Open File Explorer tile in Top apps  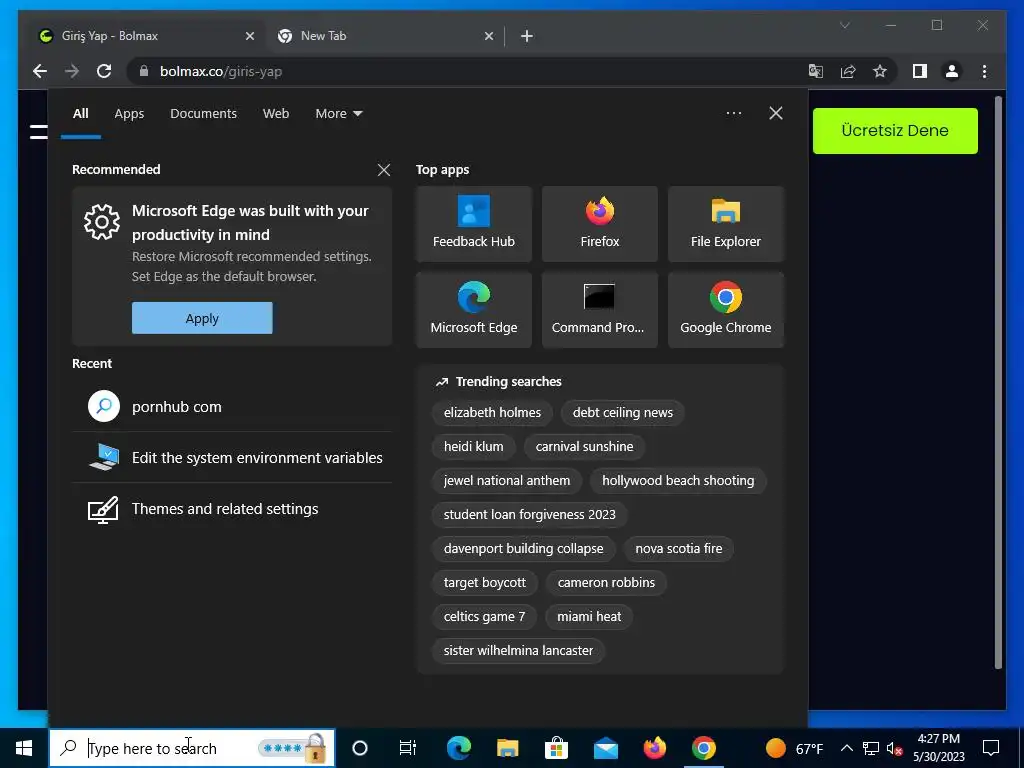pyautogui.click(x=726, y=224)
